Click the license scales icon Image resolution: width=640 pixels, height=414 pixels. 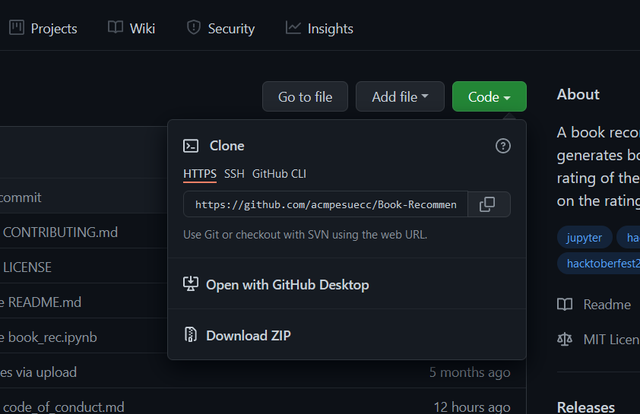pos(564,339)
